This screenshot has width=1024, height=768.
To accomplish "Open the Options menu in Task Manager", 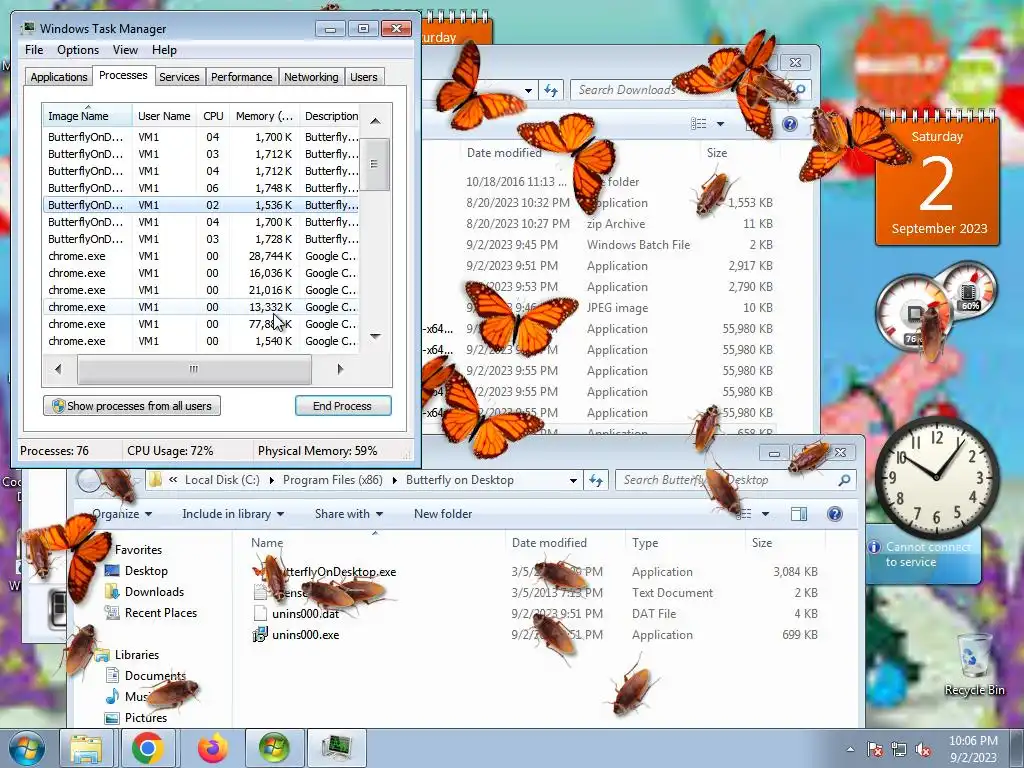I will (78, 50).
